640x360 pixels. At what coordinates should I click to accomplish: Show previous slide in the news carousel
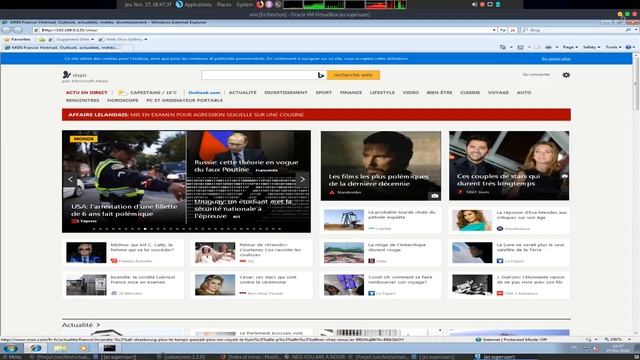(70, 179)
